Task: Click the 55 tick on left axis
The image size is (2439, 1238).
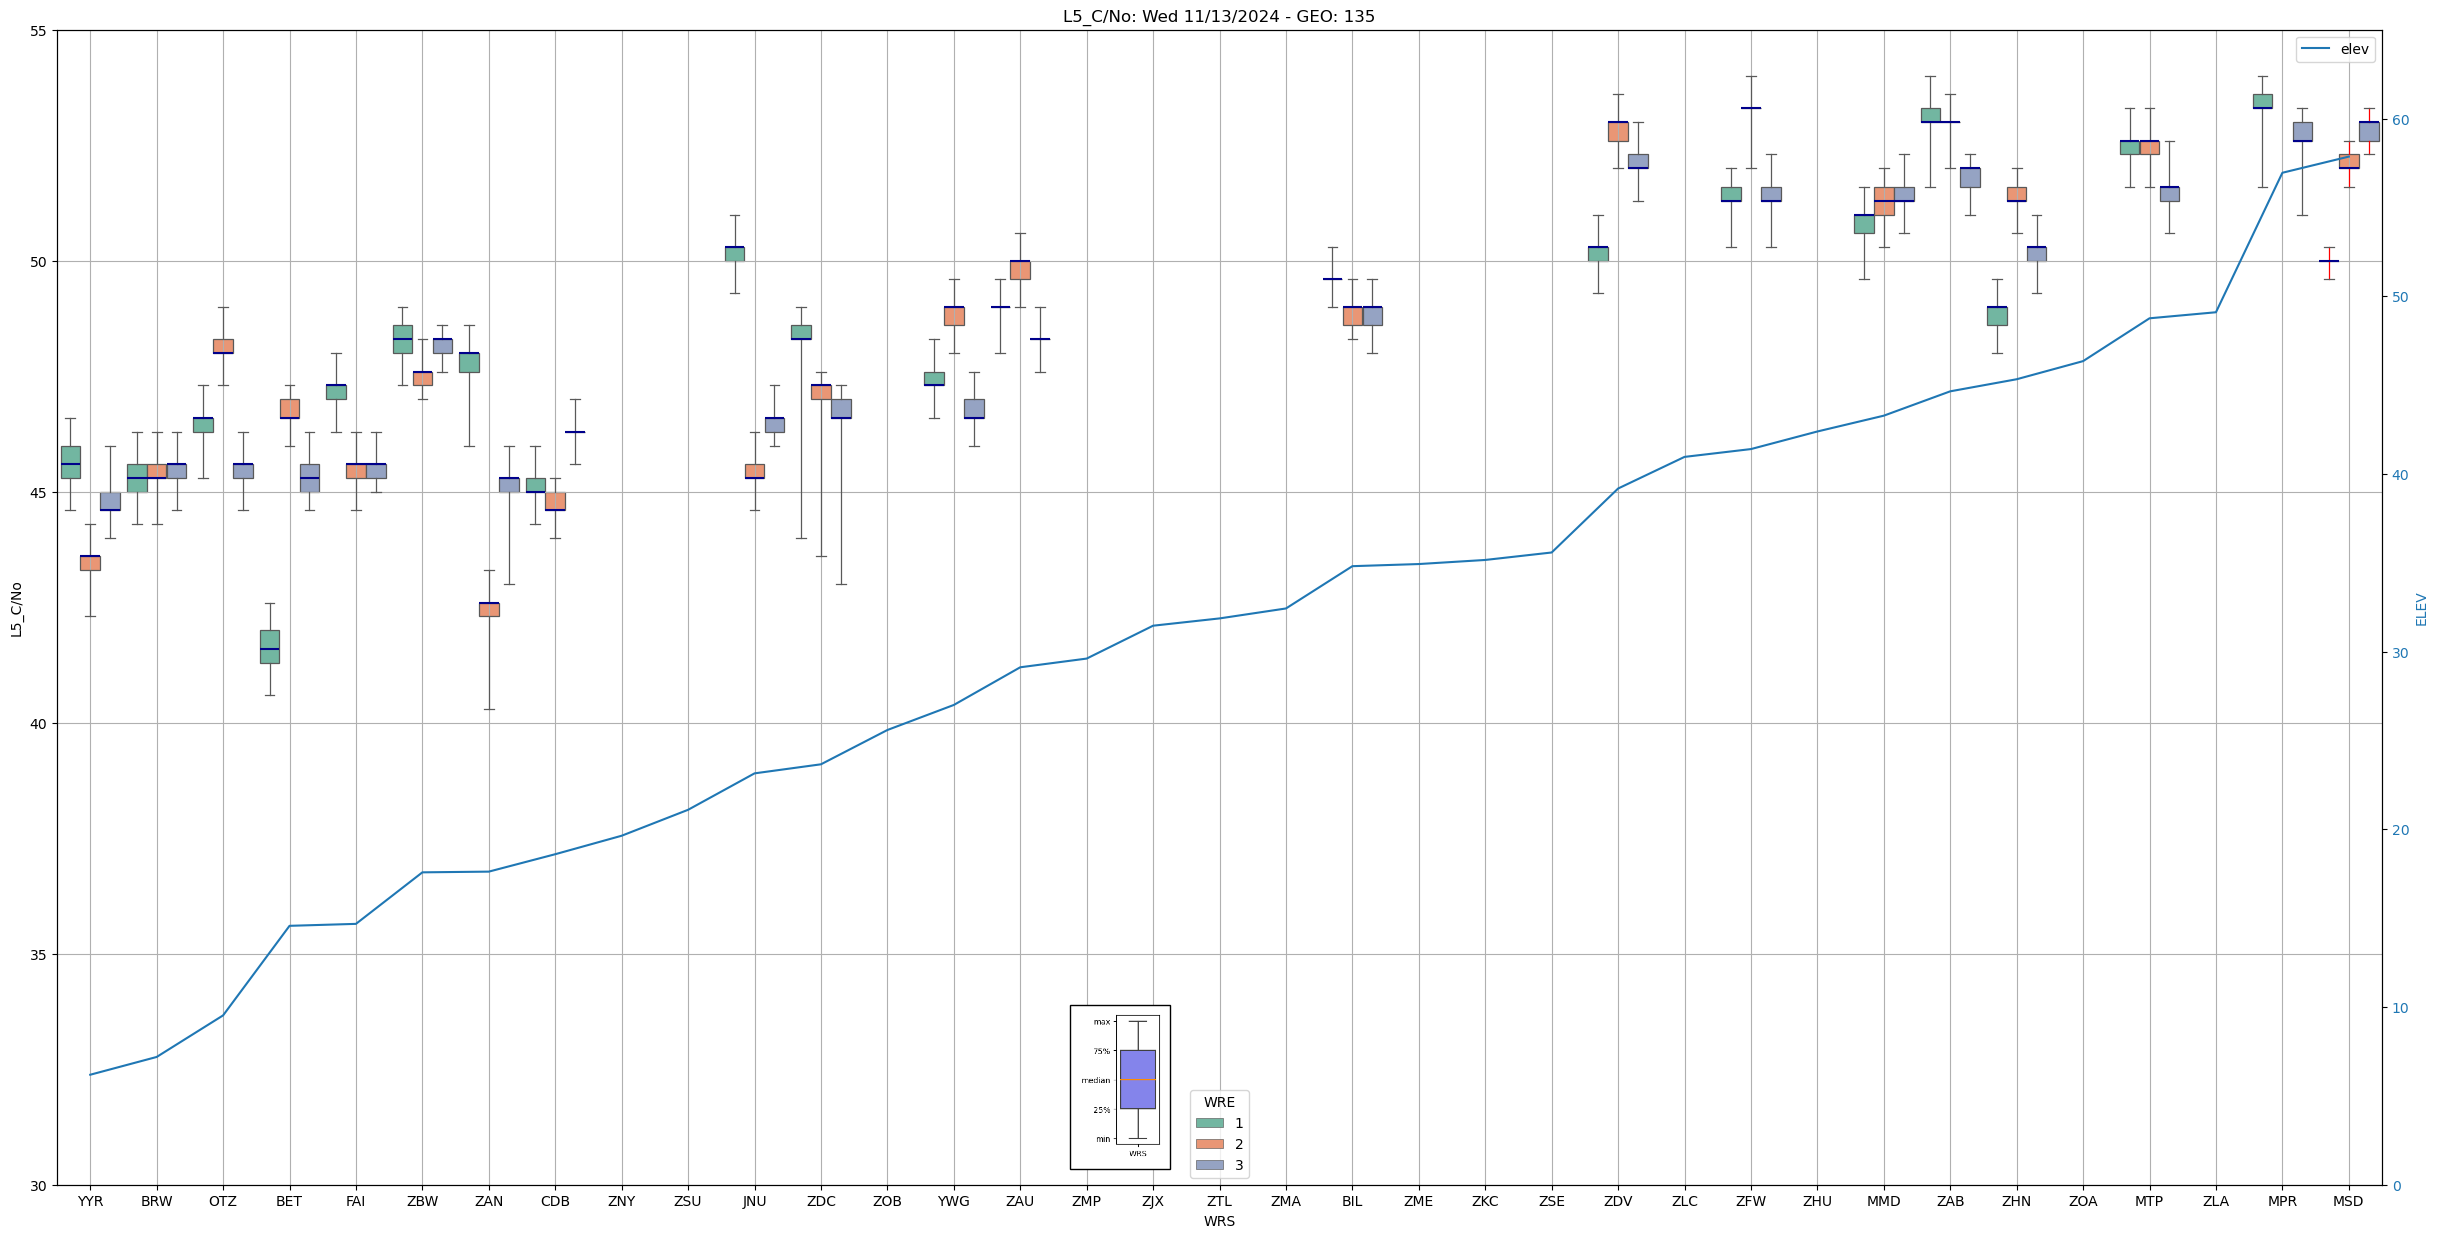Action: [39, 31]
